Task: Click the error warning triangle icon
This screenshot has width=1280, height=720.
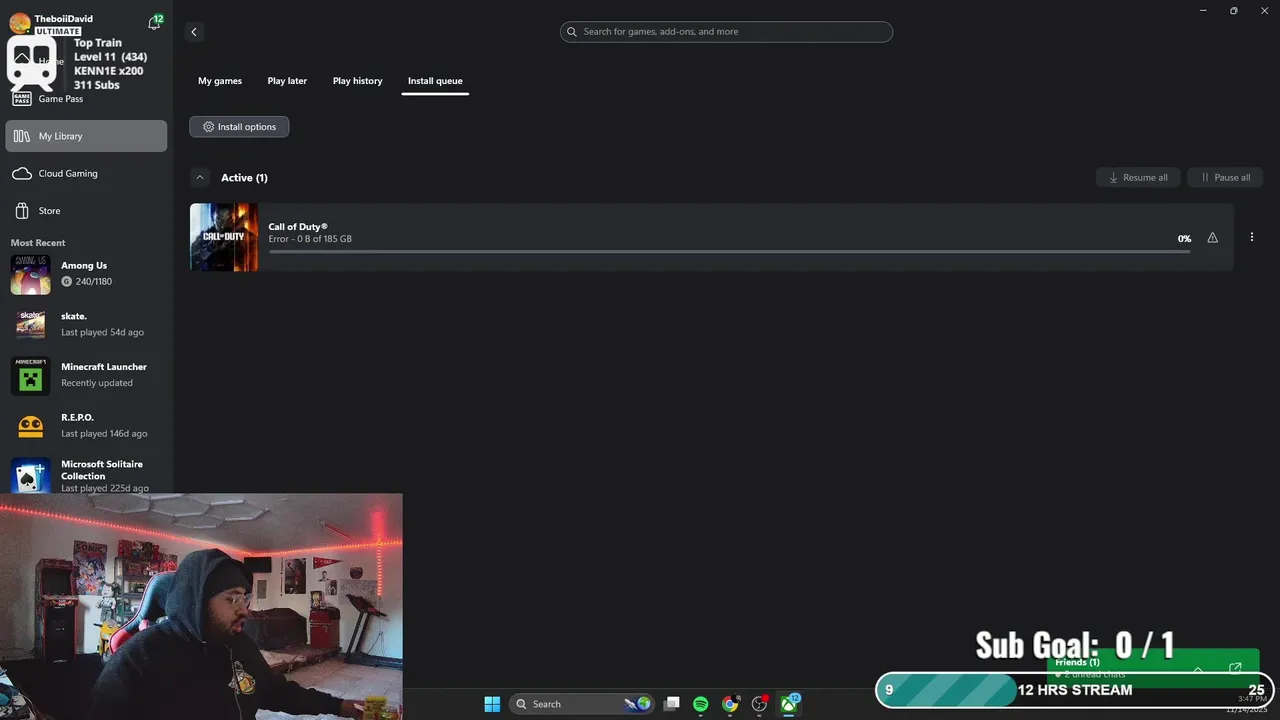Action: click(x=1212, y=238)
